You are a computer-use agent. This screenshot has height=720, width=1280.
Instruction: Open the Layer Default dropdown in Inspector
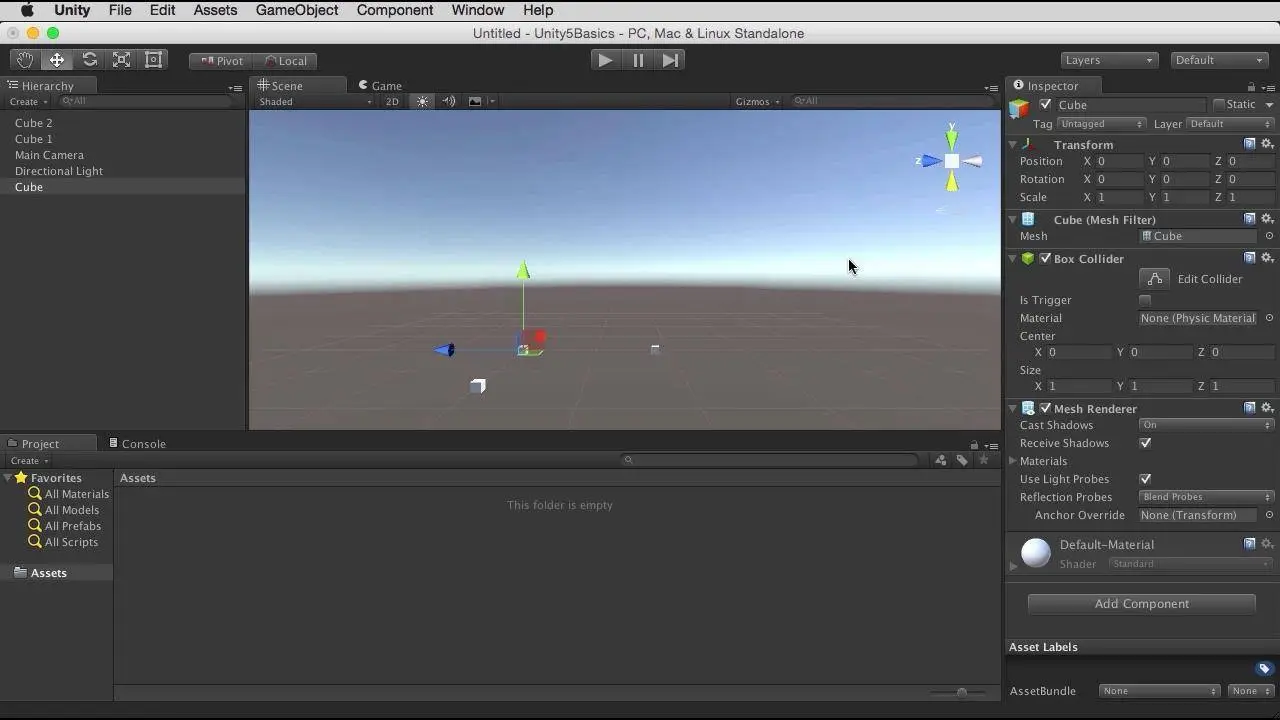coord(1230,124)
